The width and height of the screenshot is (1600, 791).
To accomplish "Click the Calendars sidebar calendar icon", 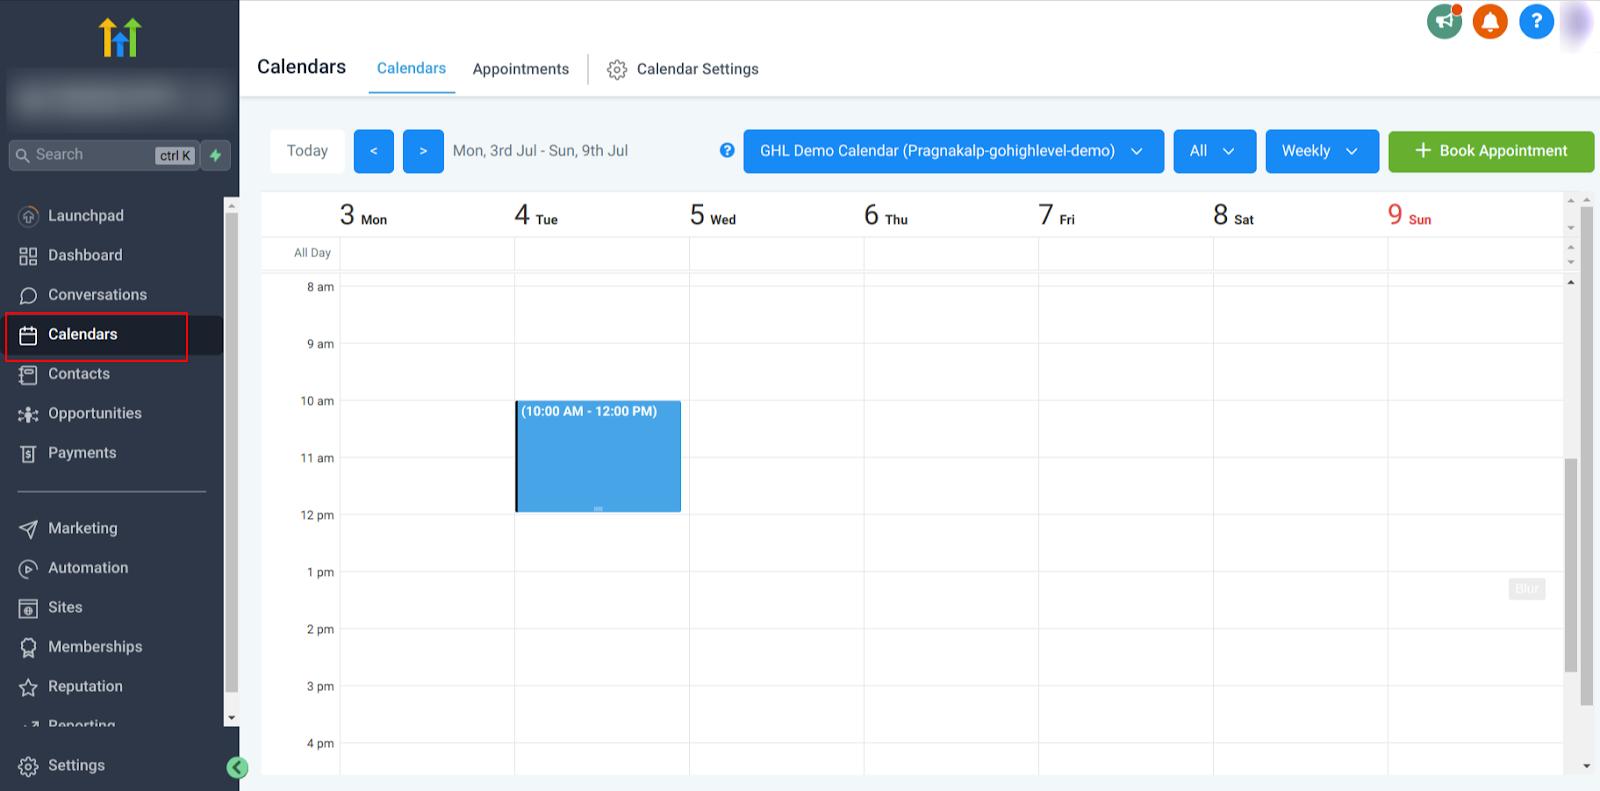I will (28, 335).
